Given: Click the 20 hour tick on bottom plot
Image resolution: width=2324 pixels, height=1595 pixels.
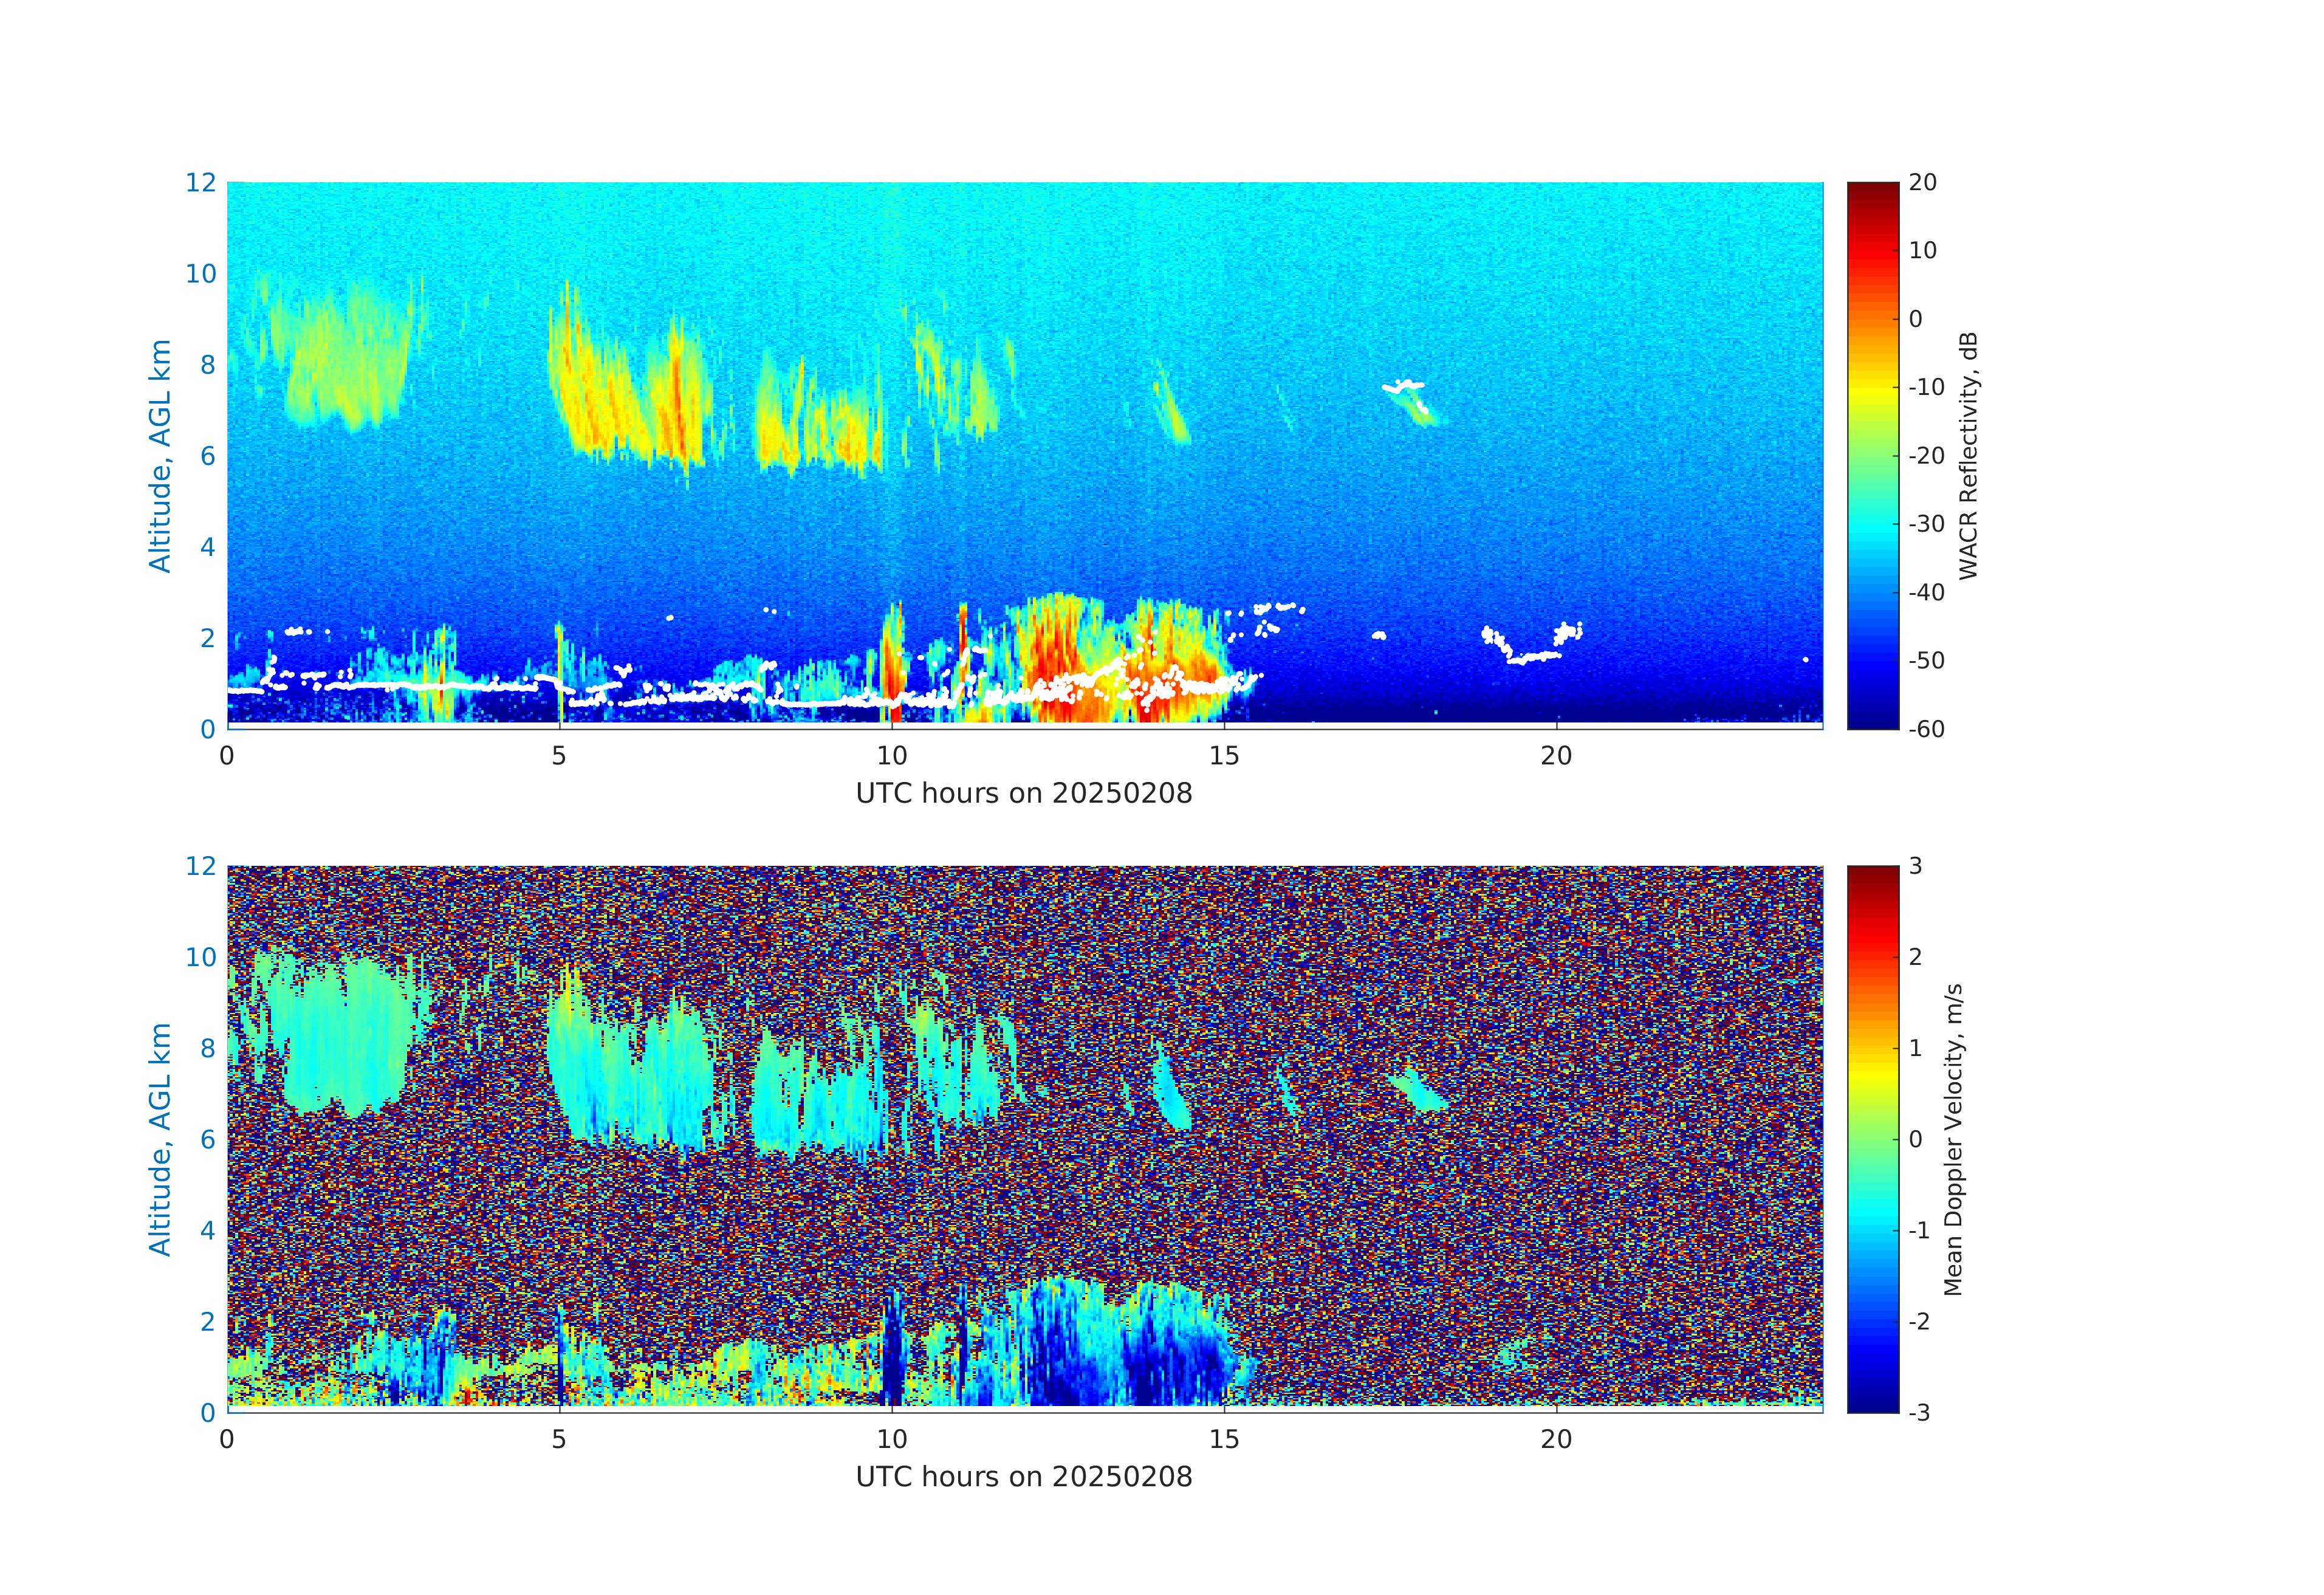Looking at the screenshot, I should tap(1556, 1439).
